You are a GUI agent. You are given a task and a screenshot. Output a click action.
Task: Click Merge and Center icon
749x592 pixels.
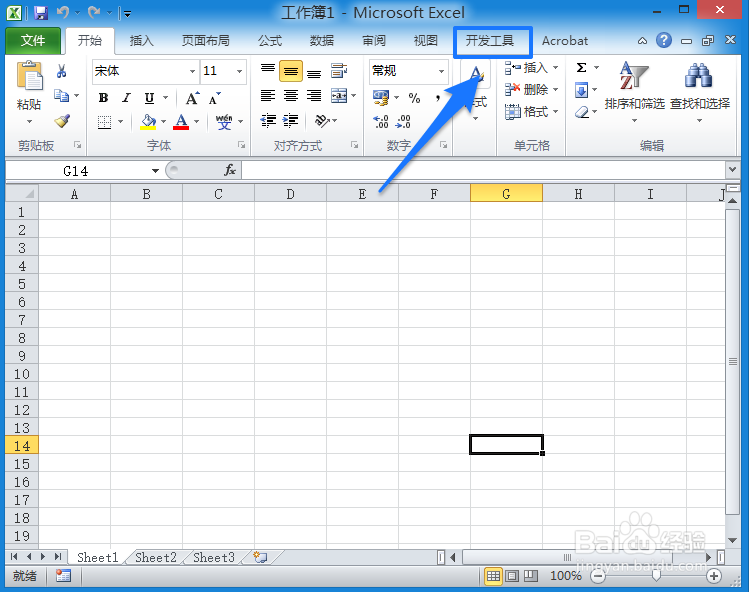click(x=339, y=96)
